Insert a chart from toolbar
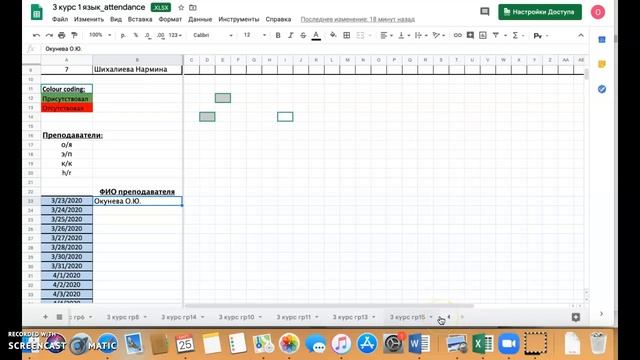The image size is (640, 360). pyautogui.click(x=483, y=36)
